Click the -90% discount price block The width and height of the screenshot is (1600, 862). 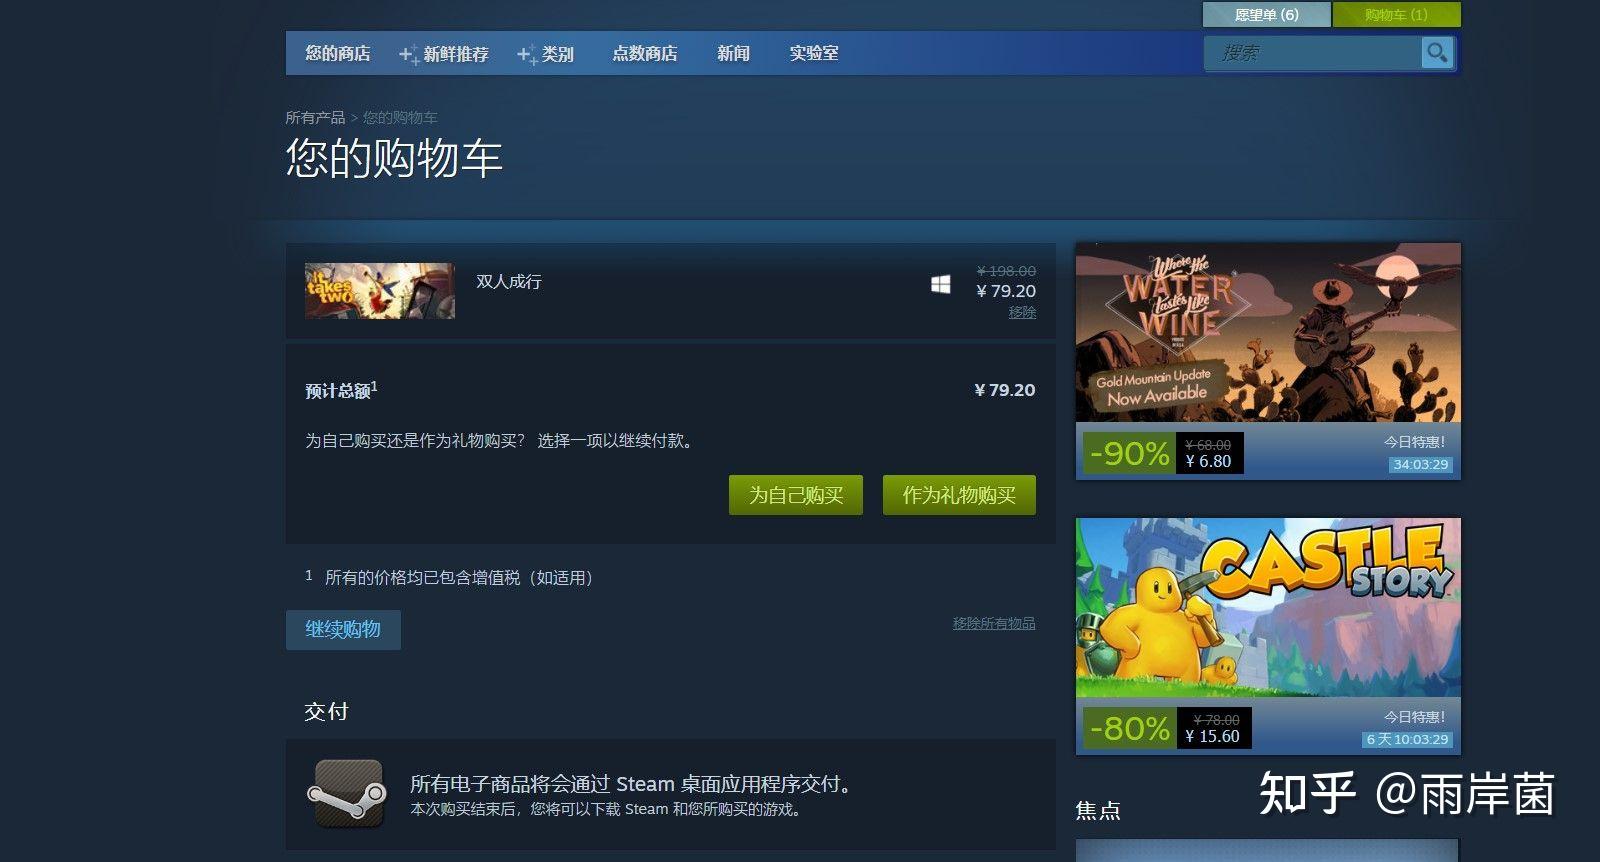1163,453
